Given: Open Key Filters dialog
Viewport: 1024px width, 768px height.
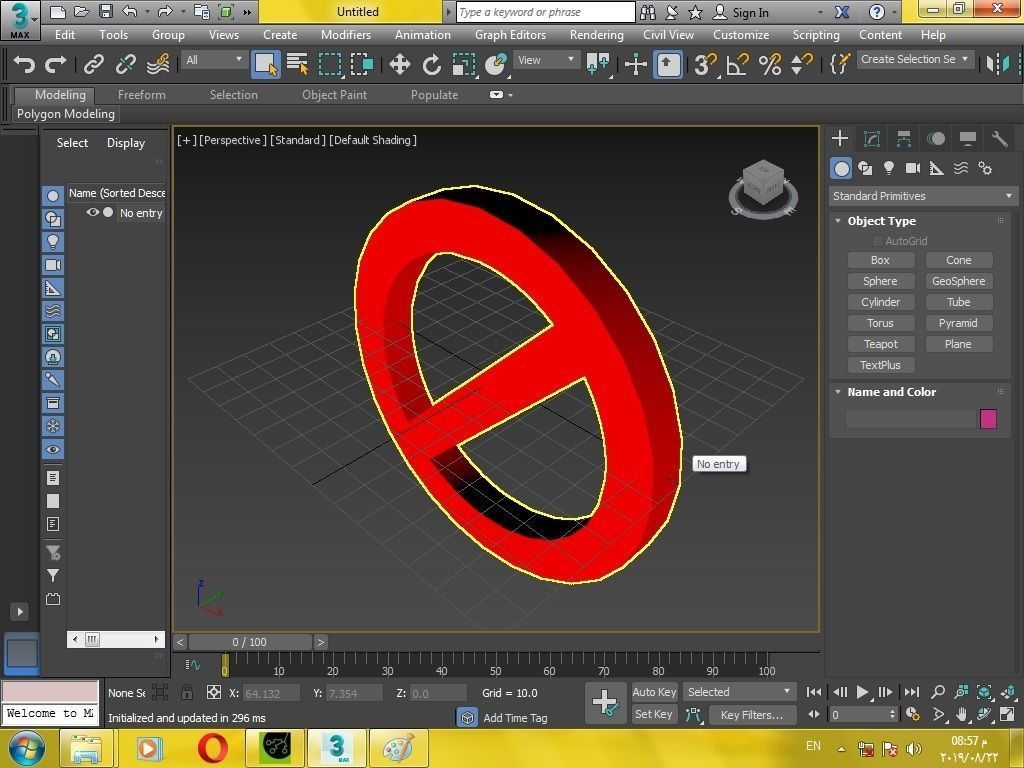Looking at the screenshot, I should tap(752, 714).
